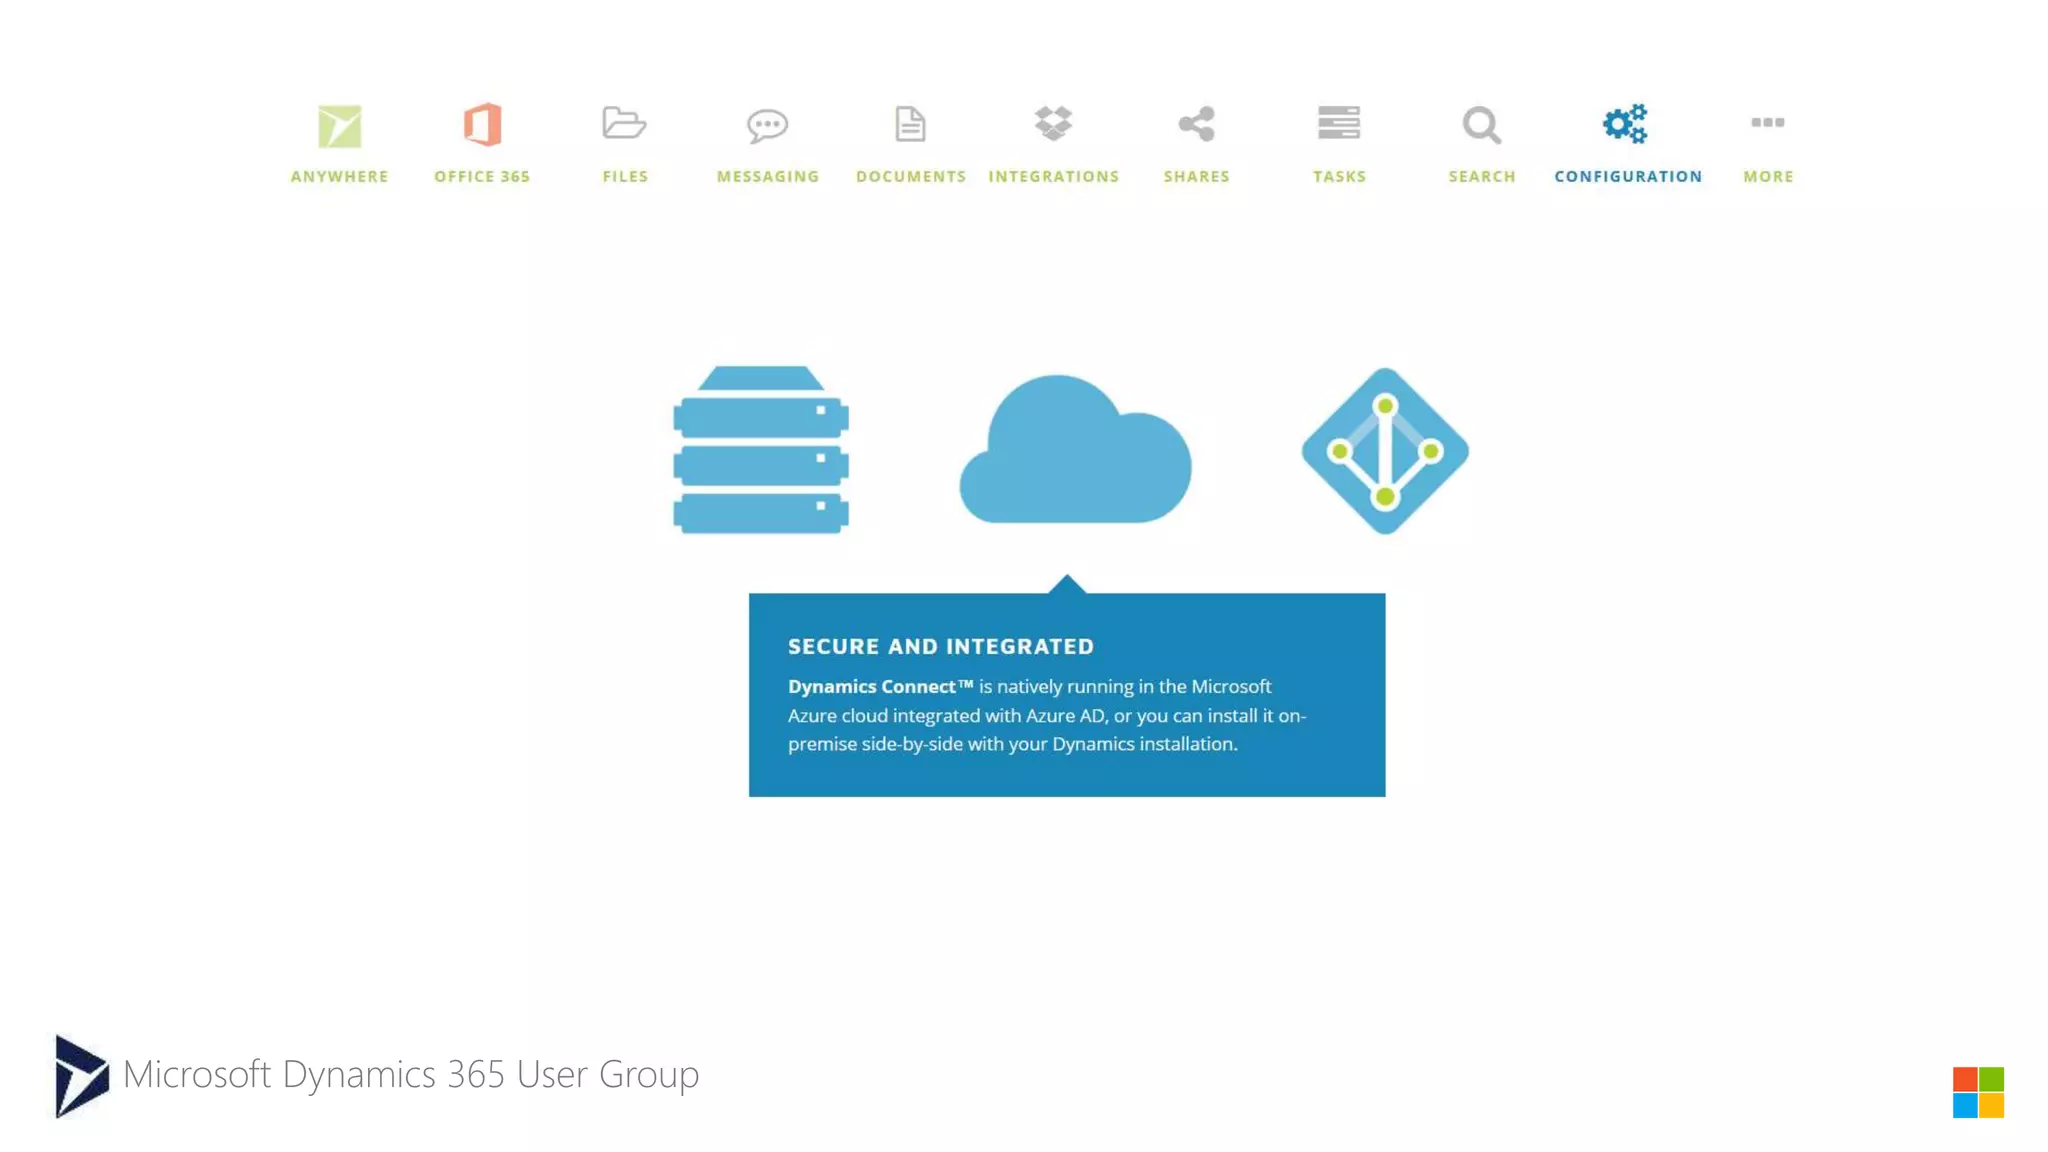Image resolution: width=2048 pixels, height=1152 pixels.
Task: Select the Files folder icon
Action: click(624, 123)
